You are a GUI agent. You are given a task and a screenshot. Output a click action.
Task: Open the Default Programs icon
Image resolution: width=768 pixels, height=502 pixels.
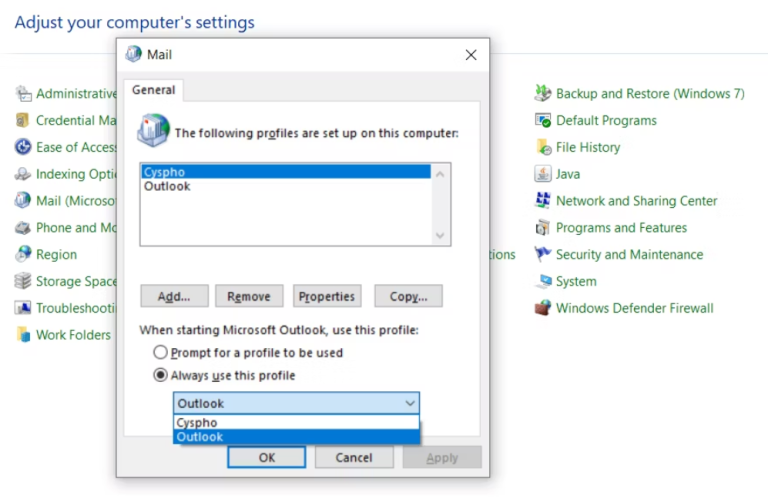pos(543,120)
